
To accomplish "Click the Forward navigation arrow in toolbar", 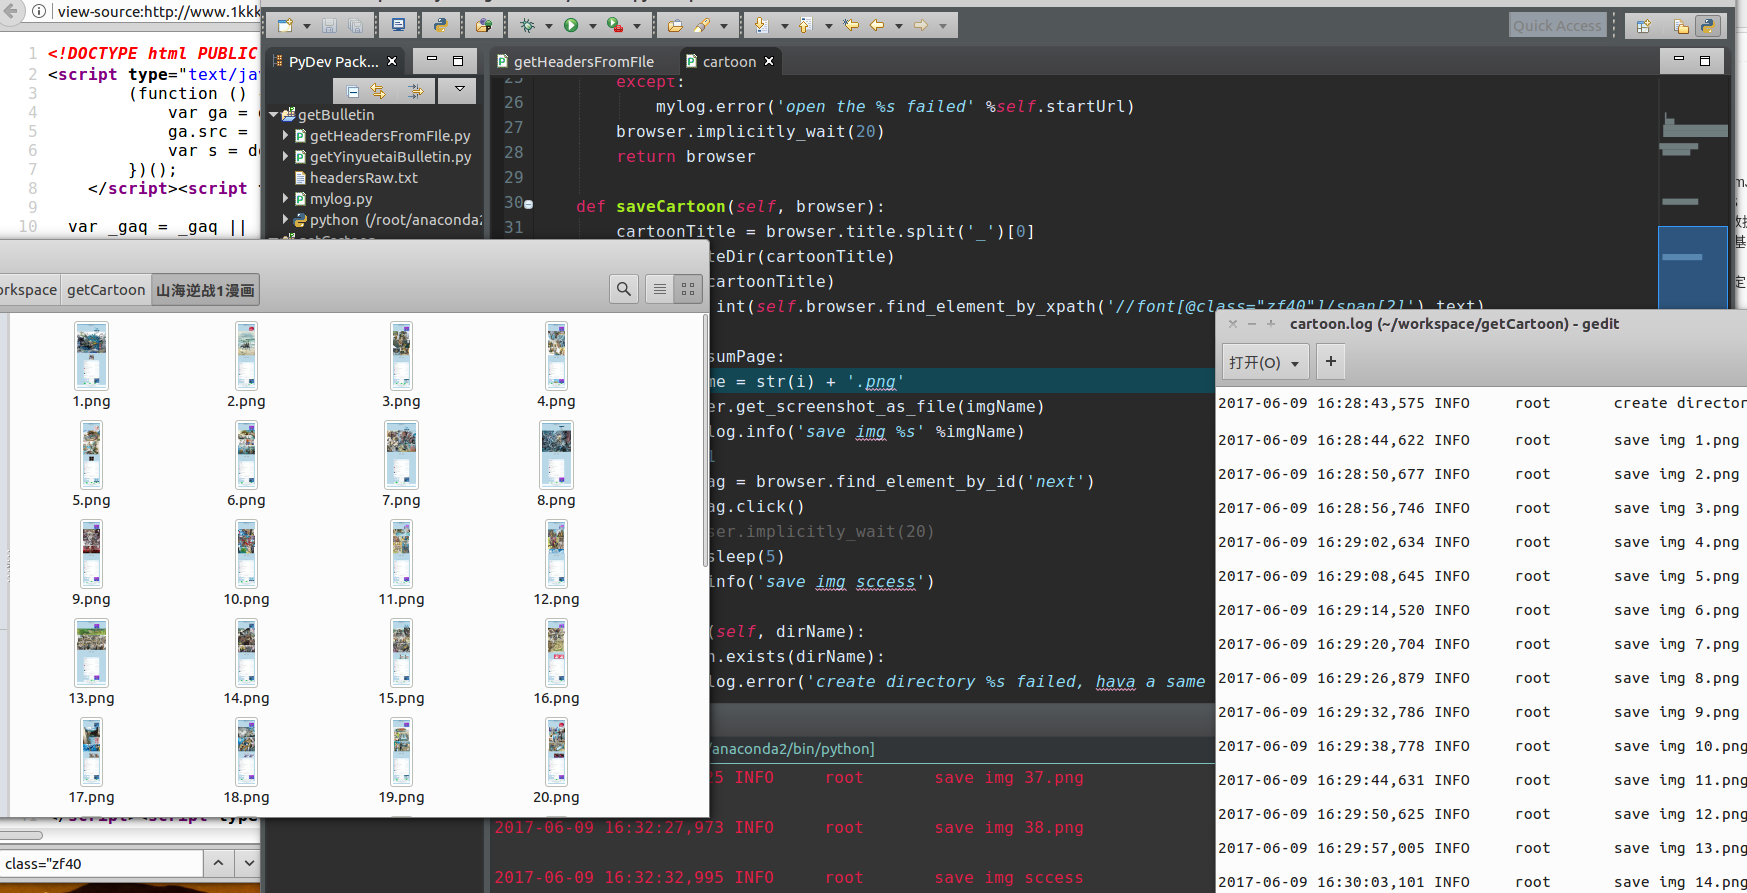I will coord(921,25).
